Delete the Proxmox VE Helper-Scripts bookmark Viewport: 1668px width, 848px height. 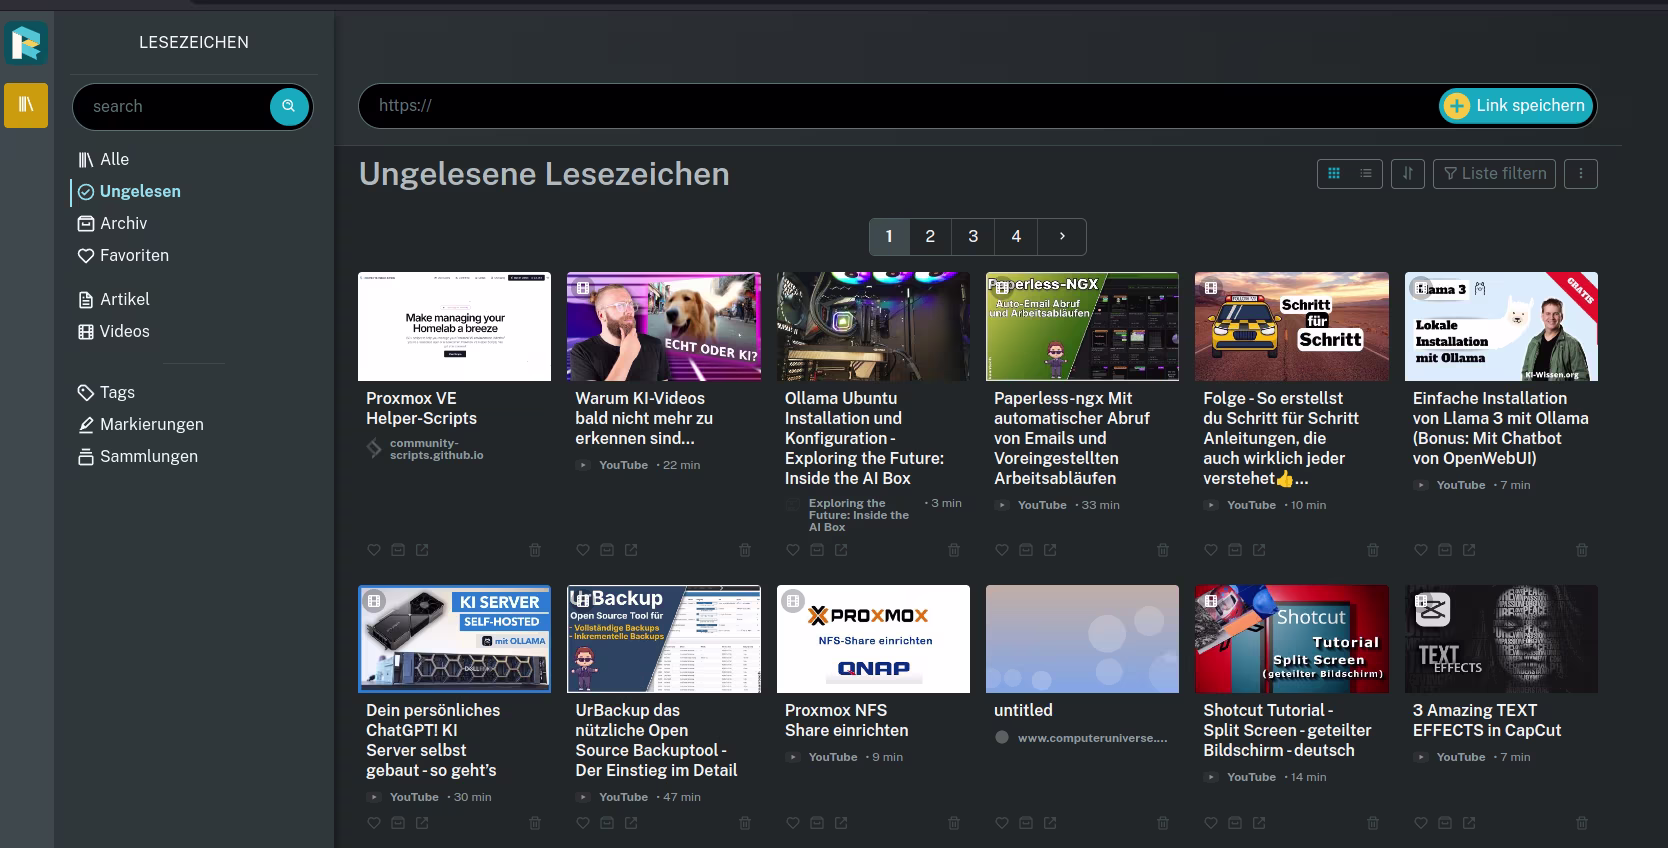[x=535, y=550]
